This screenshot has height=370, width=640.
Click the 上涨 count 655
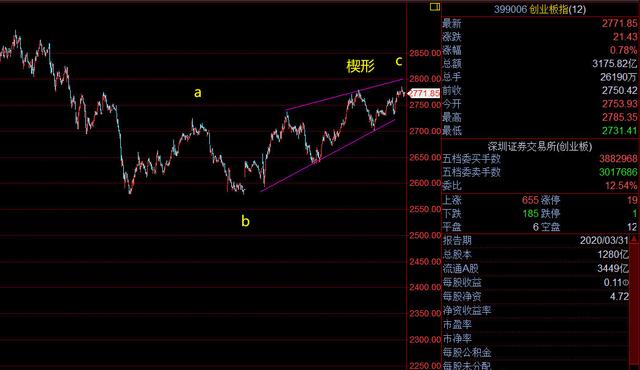click(x=530, y=200)
